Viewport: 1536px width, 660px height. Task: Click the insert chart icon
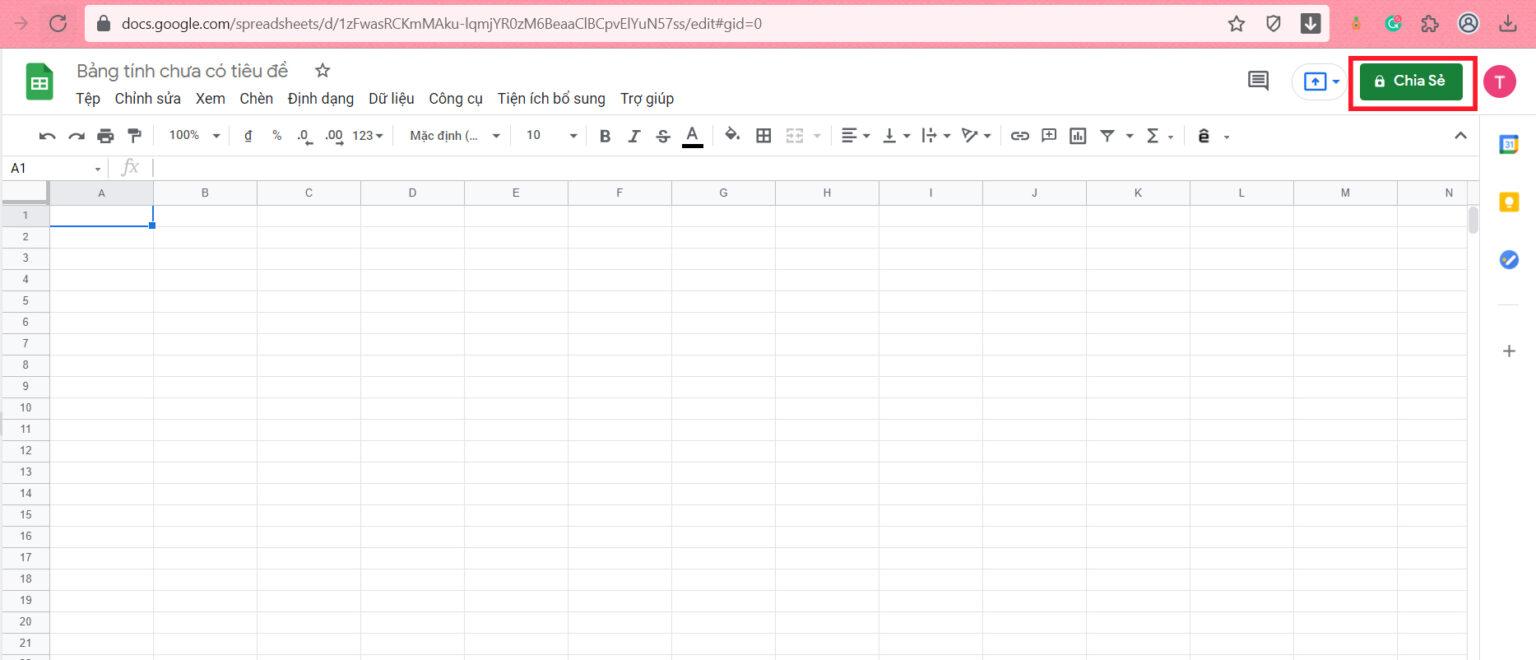tap(1078, 136)
